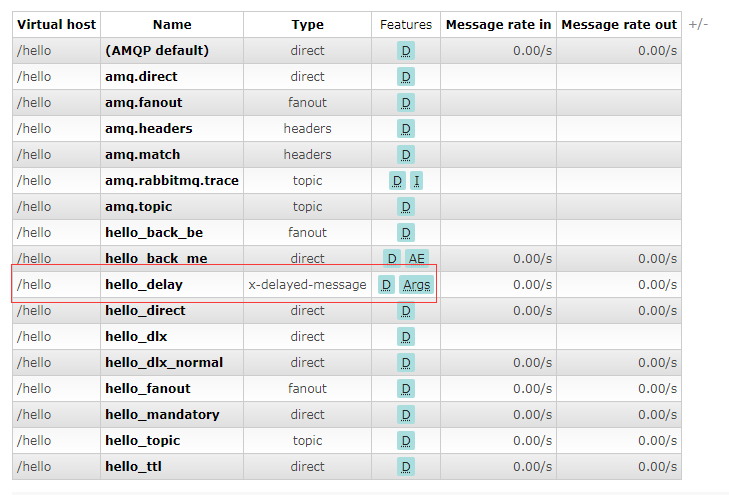Click the Features column header
729x495 pixels.
click(x=406, y=25)
